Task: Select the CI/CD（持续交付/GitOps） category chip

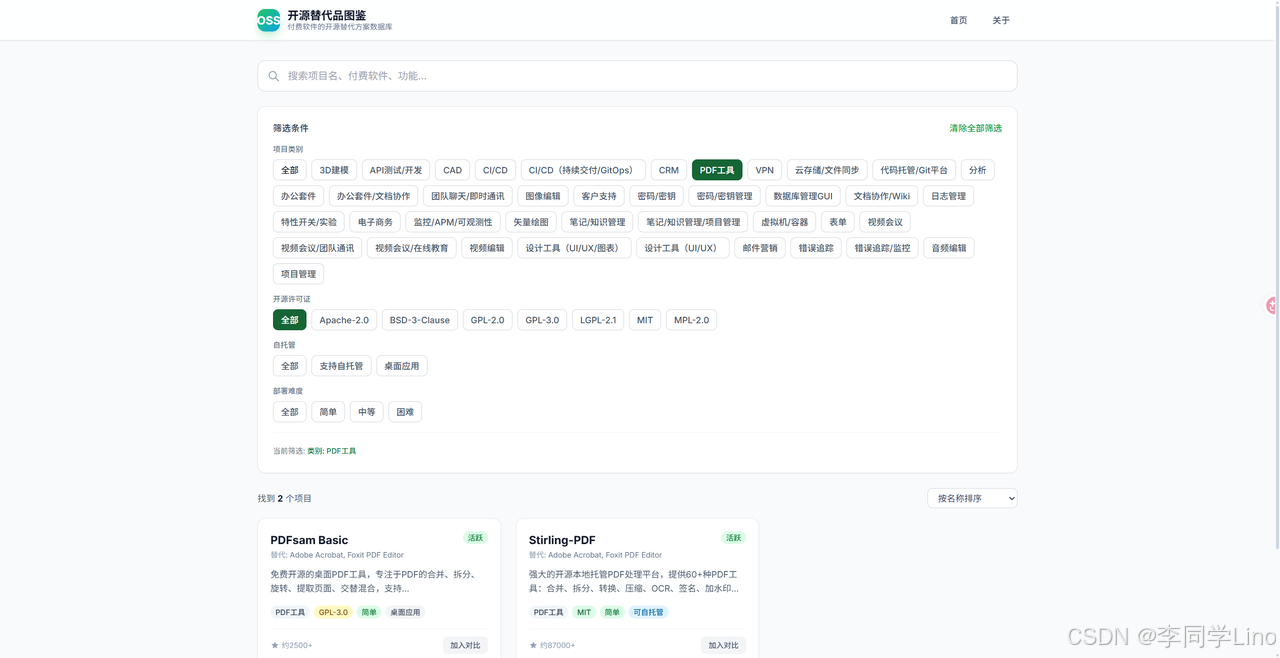Action: 581,170
